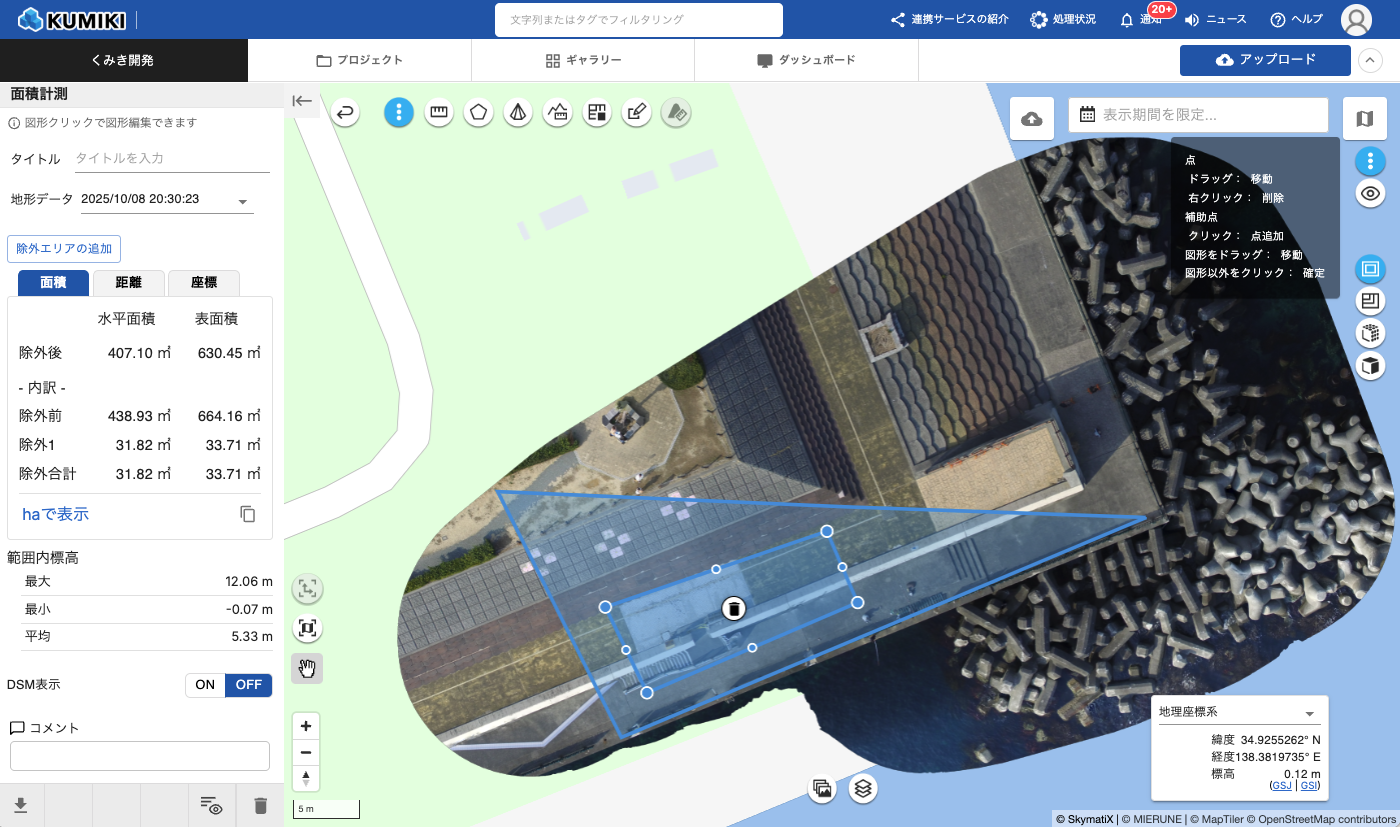Viewport: 1400px width, 827px height.
Task: Open the ギャラリー tab
Action: point(583,60)
